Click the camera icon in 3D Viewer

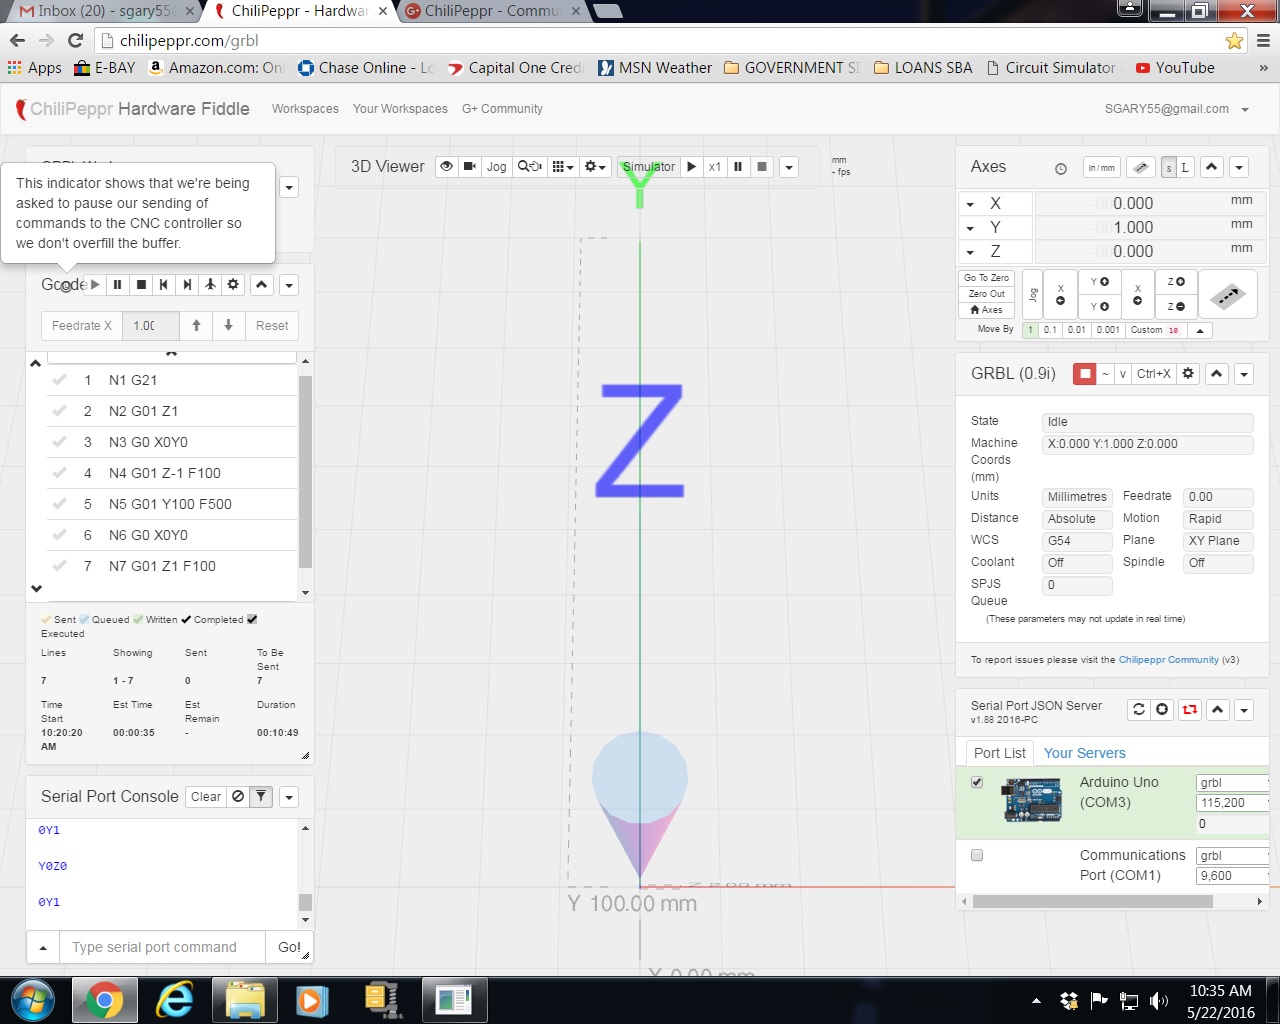pos(469,167)
